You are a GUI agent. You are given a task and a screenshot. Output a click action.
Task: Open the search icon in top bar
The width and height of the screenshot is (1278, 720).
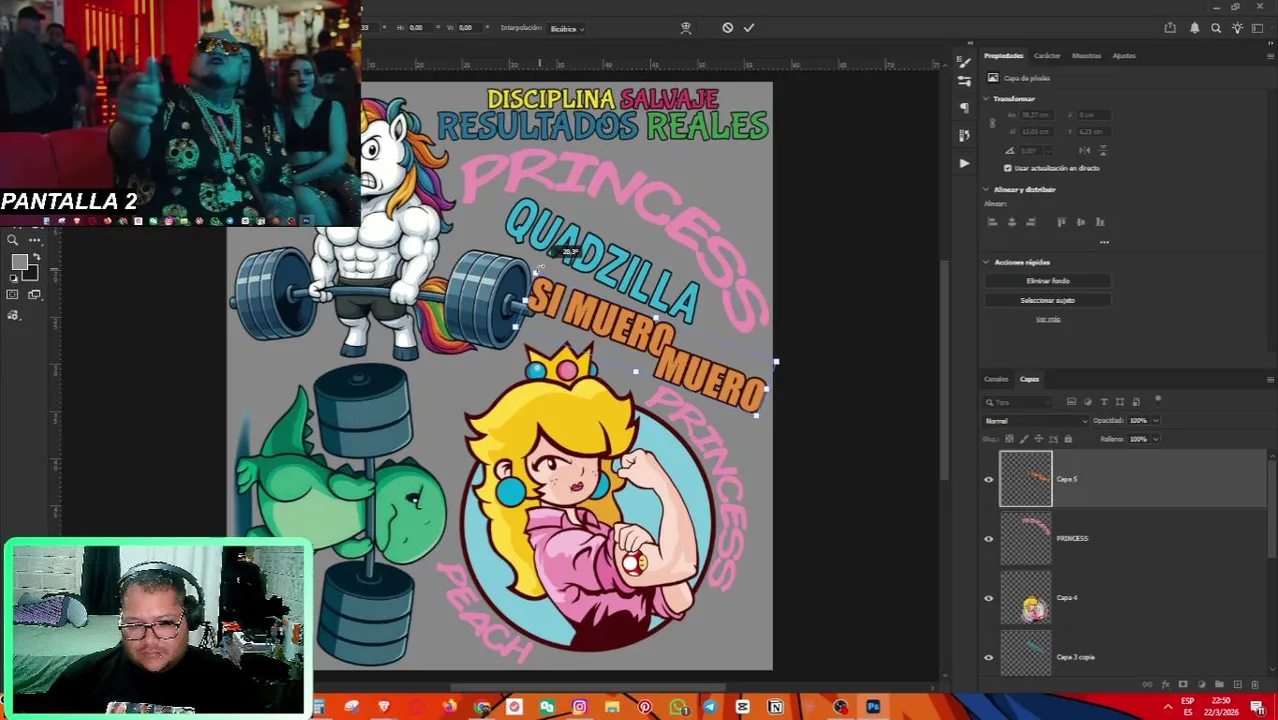click(x=1216, y=28)
